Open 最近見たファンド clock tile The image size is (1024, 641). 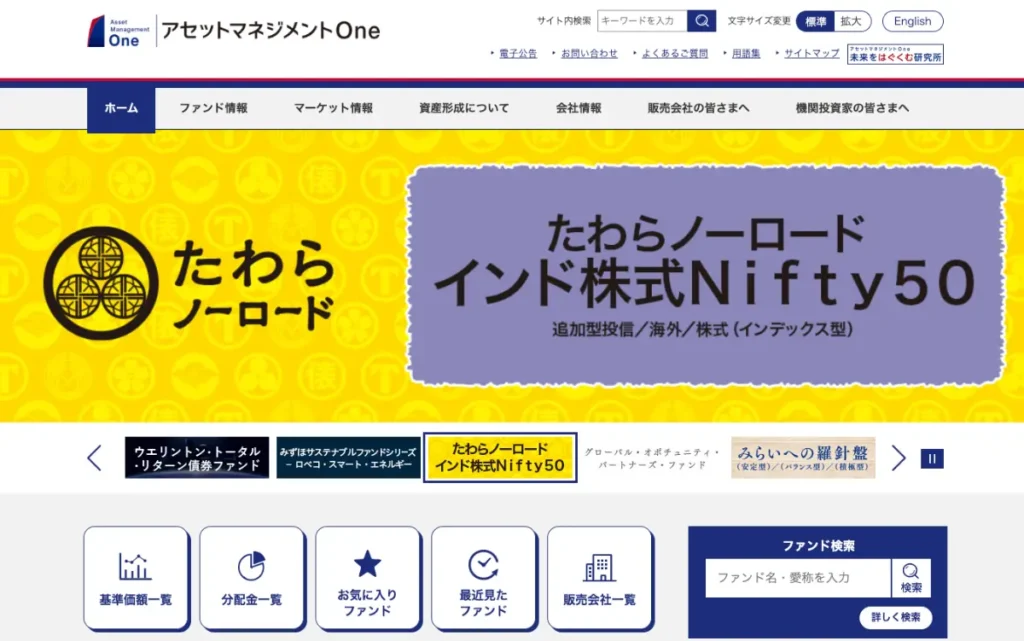coord(483,578)
